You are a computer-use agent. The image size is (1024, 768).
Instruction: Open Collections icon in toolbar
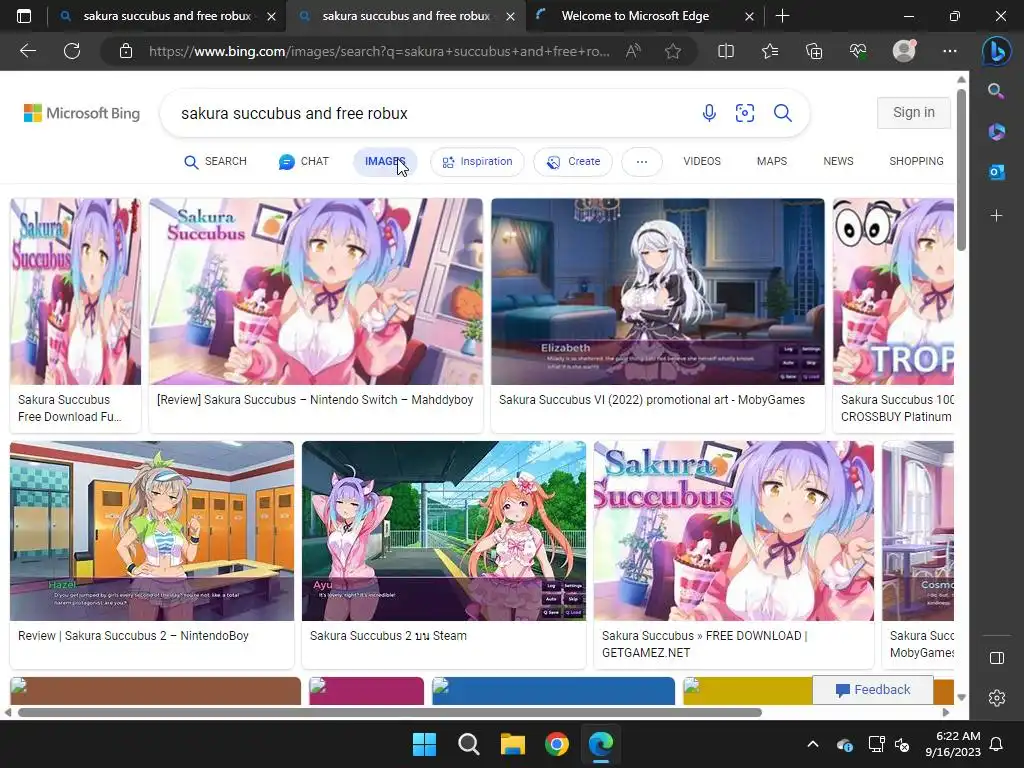814,51
